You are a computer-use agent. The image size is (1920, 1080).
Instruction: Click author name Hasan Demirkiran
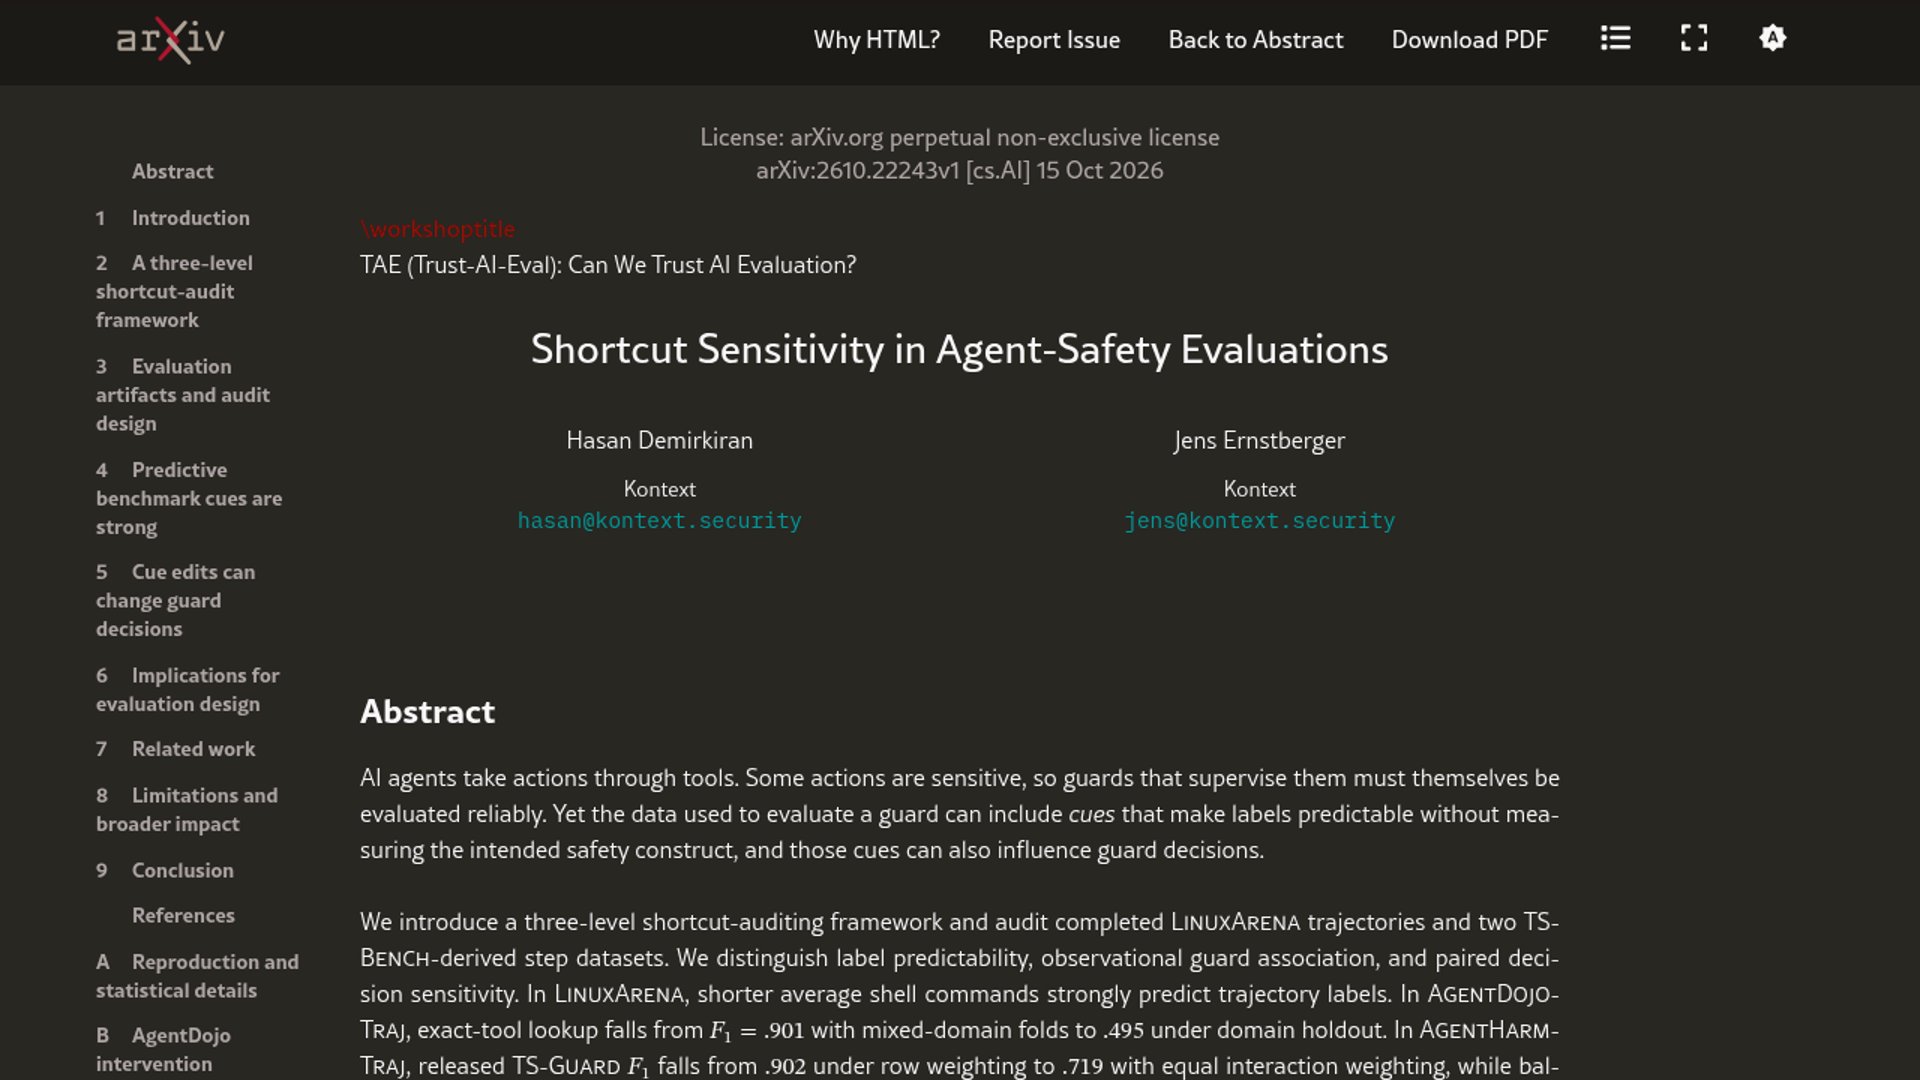point(659,440)
